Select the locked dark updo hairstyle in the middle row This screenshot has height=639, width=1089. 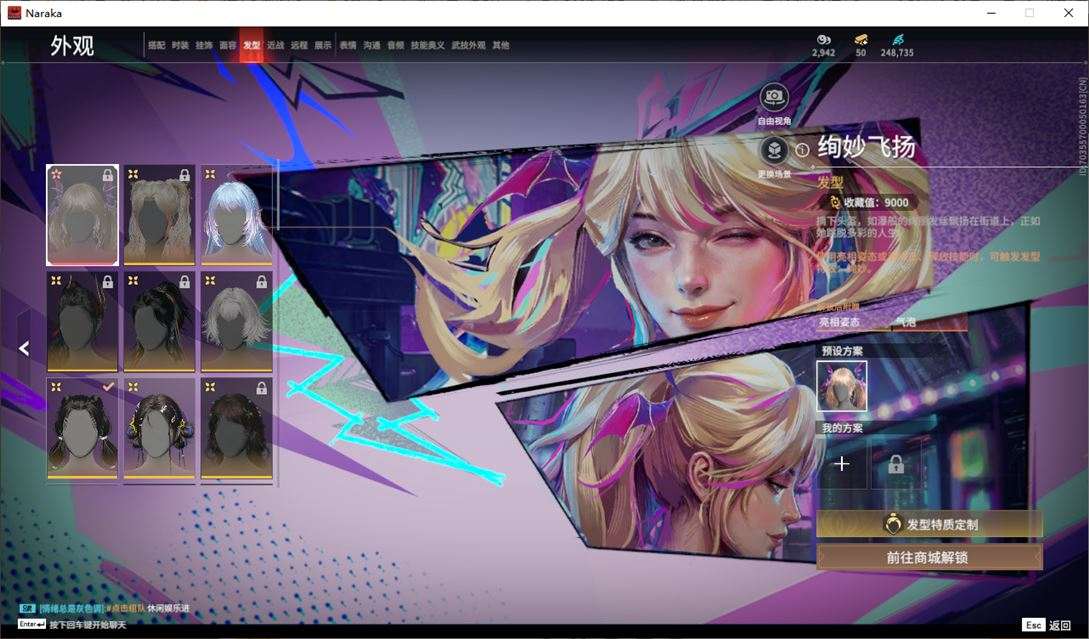coord(83,322)
